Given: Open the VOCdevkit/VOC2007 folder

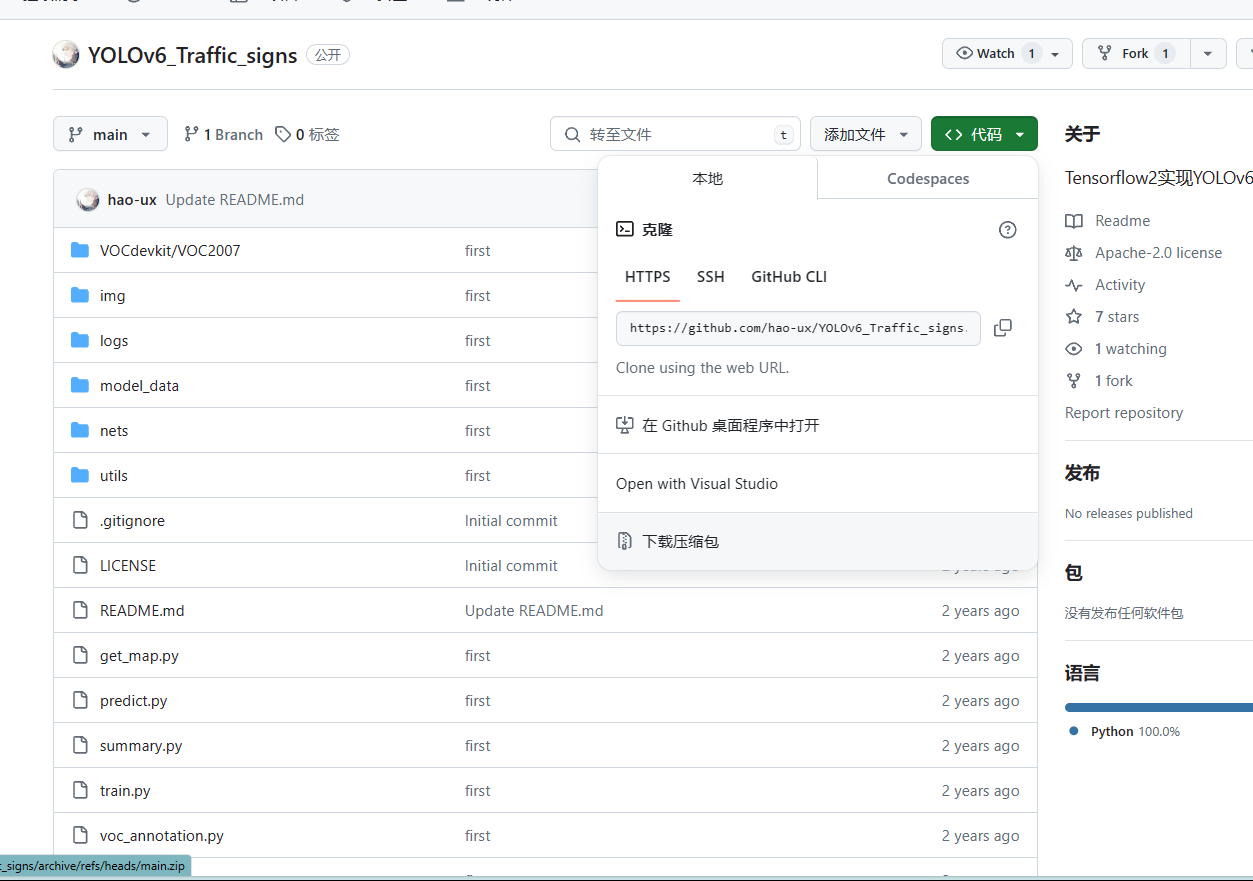Looking at the screenshot, I should [x=170, y=250].
